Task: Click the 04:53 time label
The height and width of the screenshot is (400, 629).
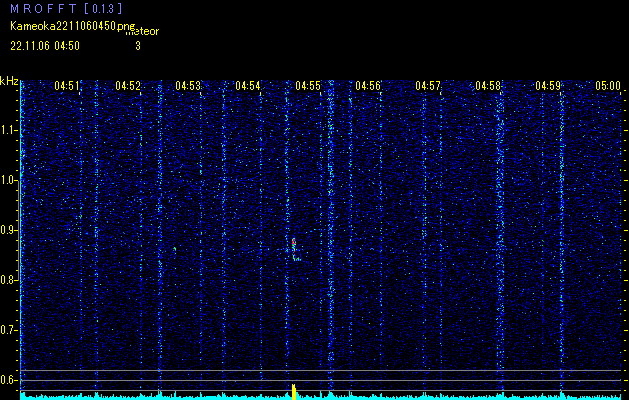Action: [x=188, y=85]
